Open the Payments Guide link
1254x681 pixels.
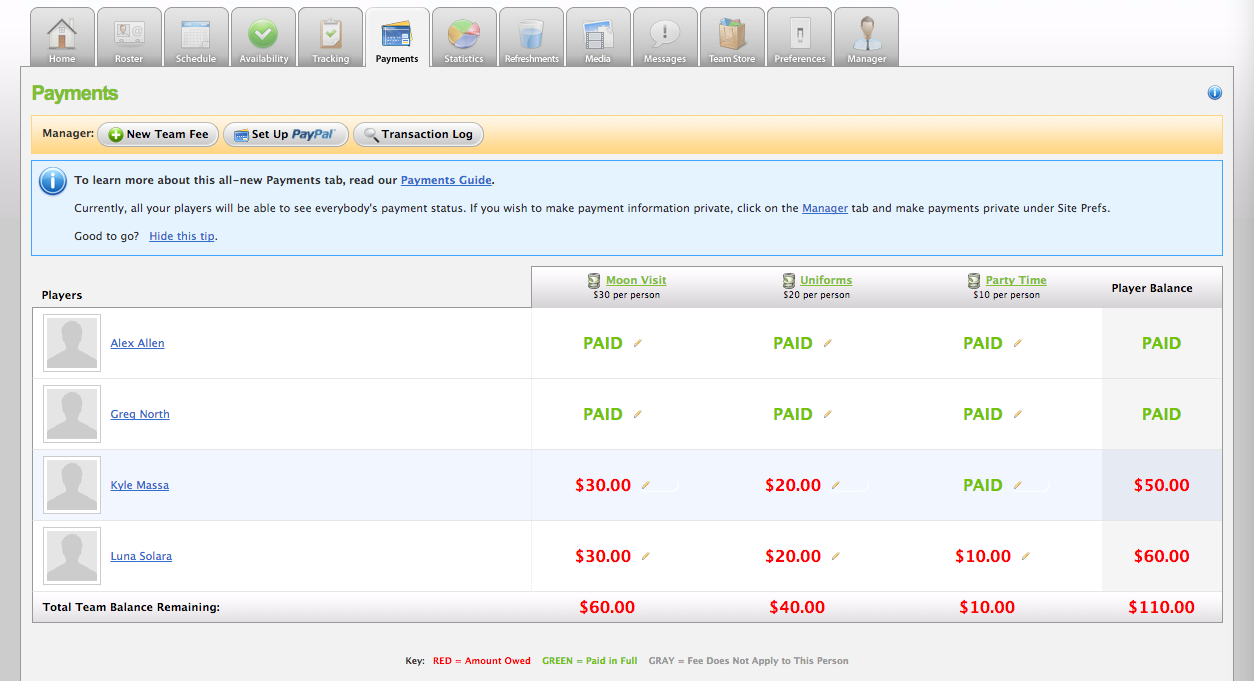pyautogui.click(x=446, y=180)
